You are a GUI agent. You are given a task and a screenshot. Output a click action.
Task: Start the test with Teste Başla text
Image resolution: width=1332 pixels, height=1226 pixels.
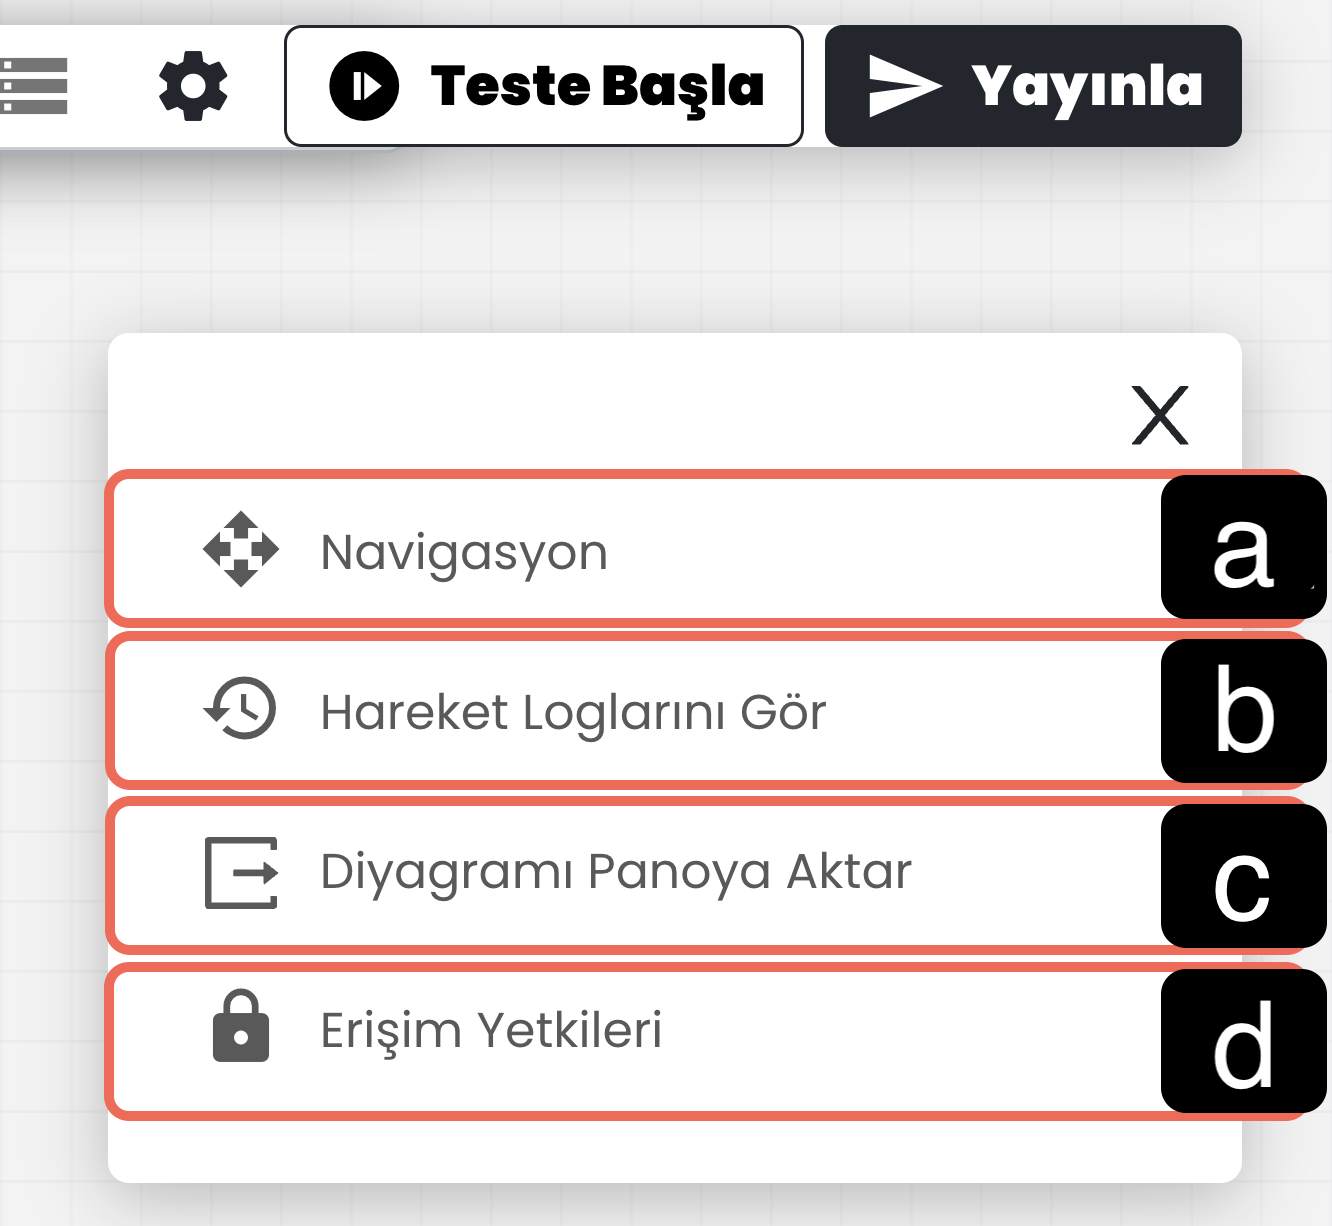(597, 86)
